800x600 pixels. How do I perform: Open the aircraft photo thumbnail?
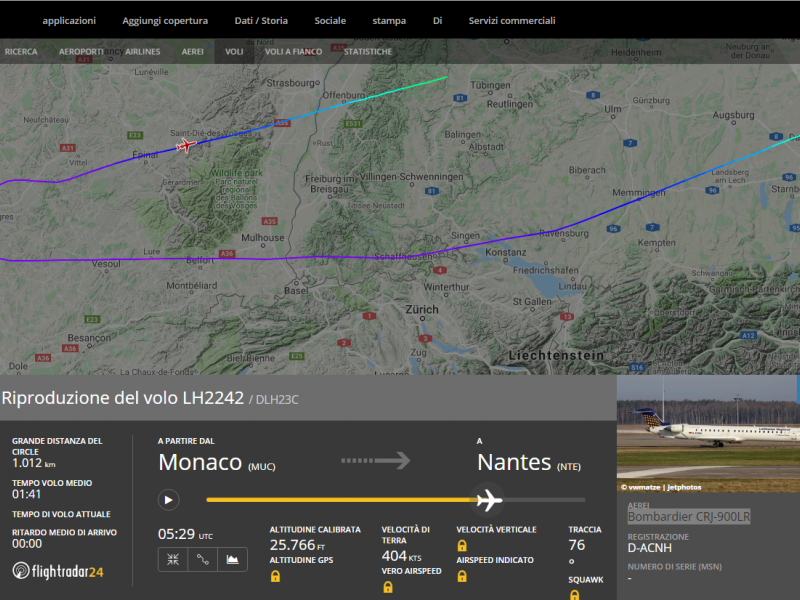click(x=708, y=434)
